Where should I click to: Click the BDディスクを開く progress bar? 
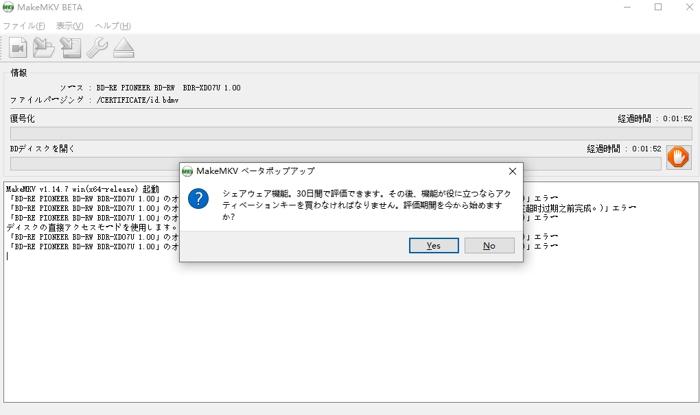tap(336, 163)
